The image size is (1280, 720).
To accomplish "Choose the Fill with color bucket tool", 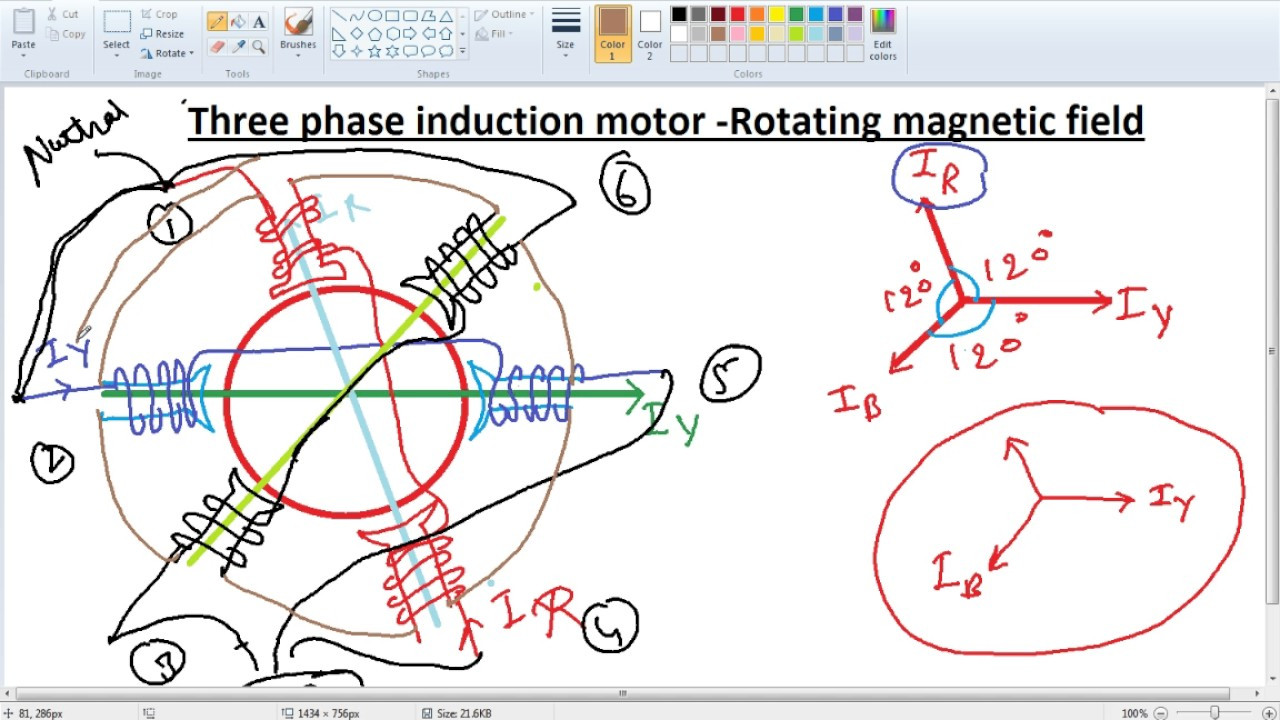I will pos(238,22).
